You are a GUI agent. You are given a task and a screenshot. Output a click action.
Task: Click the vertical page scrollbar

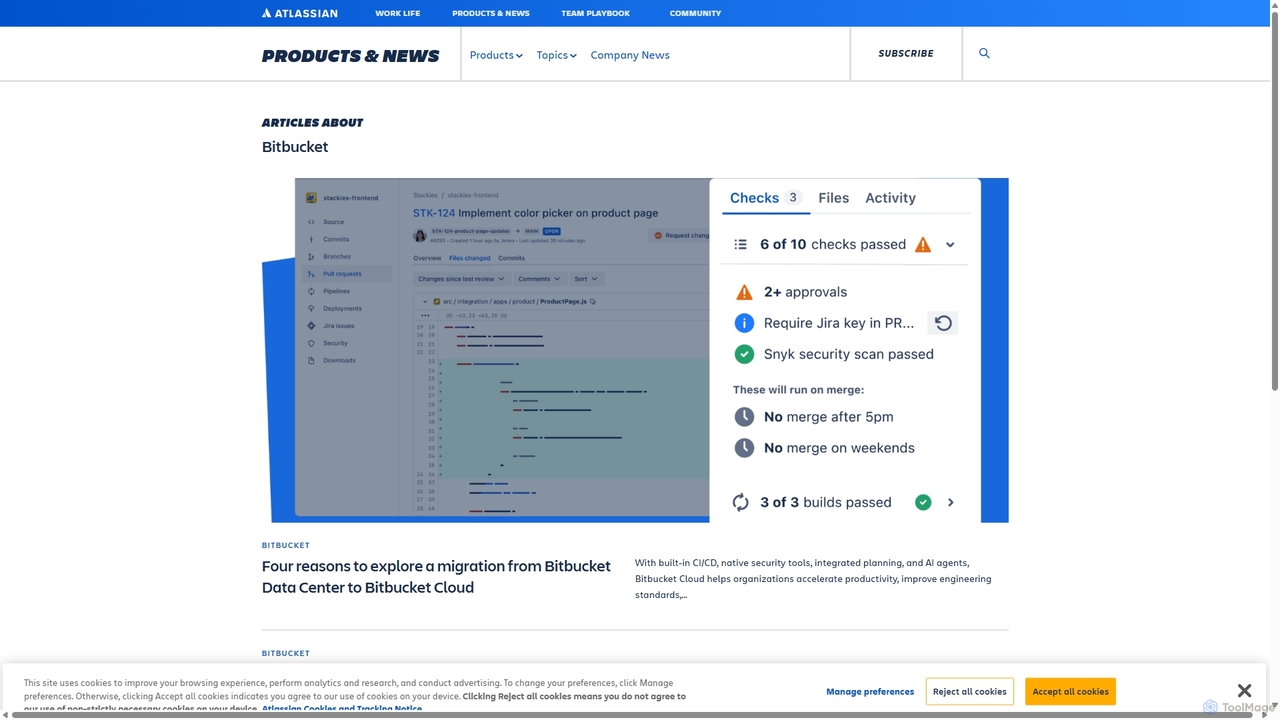tap(1275, 200)
